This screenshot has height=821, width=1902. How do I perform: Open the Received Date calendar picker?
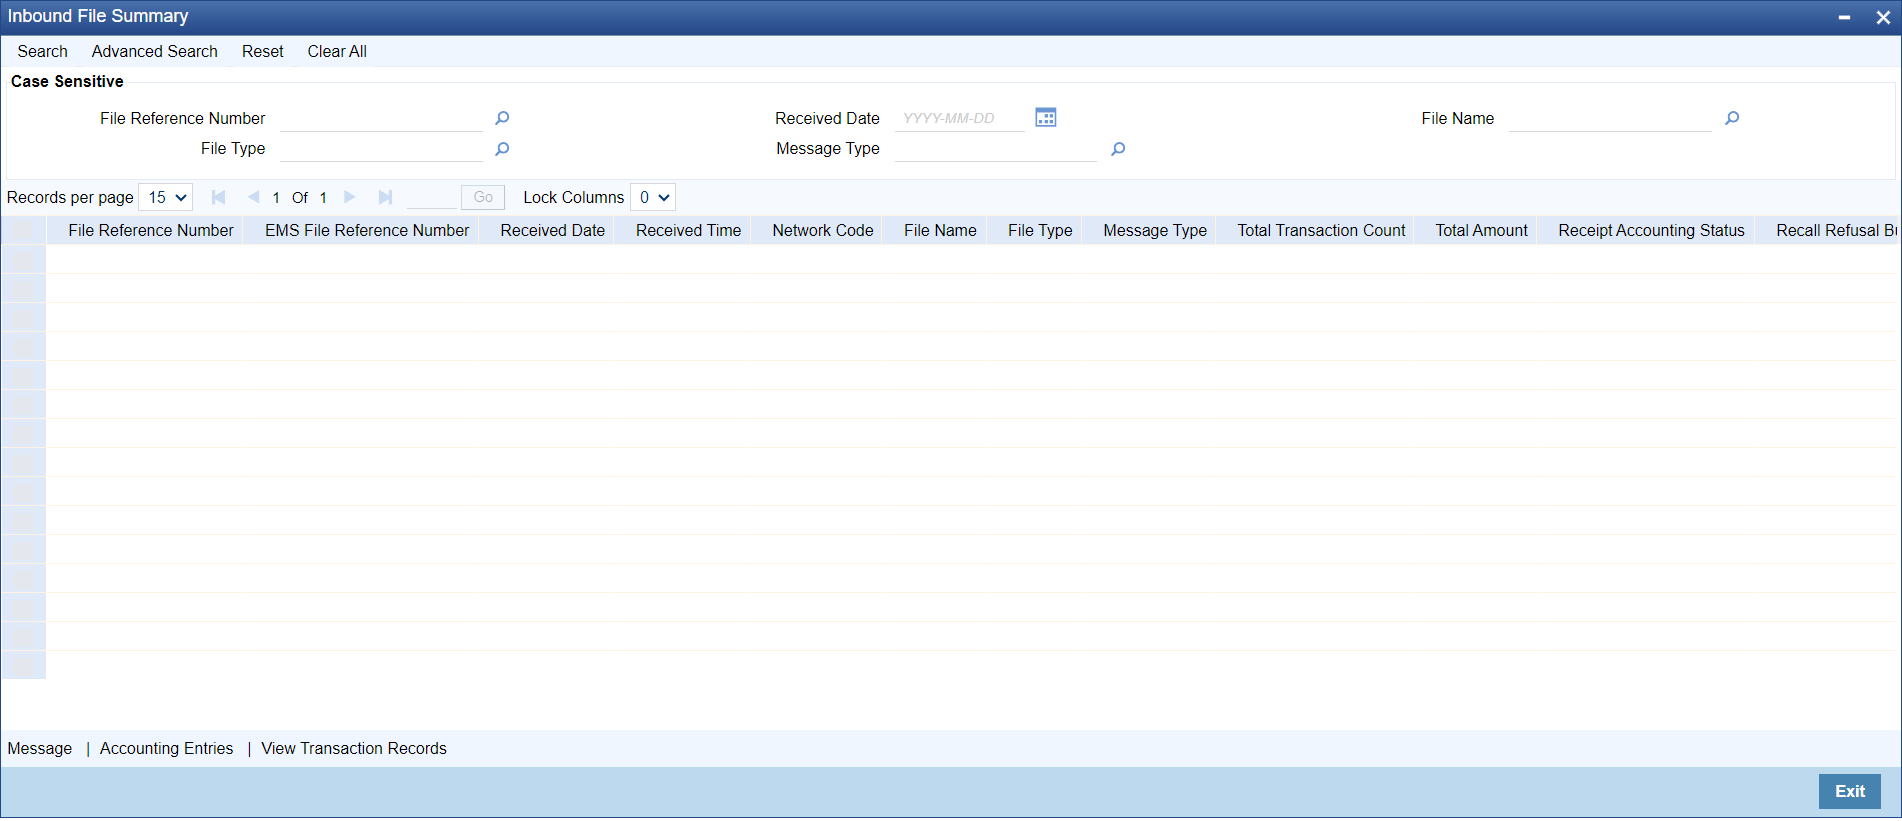pyautogui.click(x=1046, y=118)
